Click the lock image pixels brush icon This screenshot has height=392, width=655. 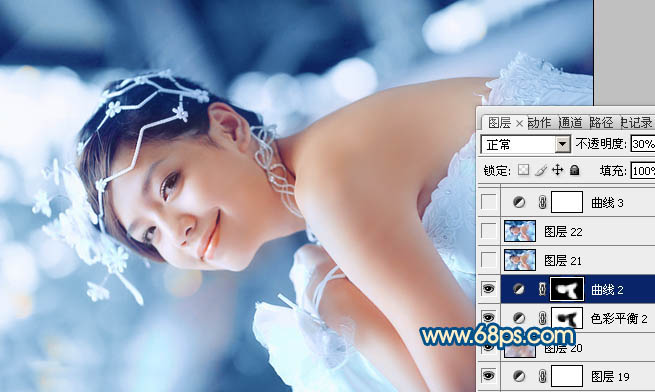point(541,170)
